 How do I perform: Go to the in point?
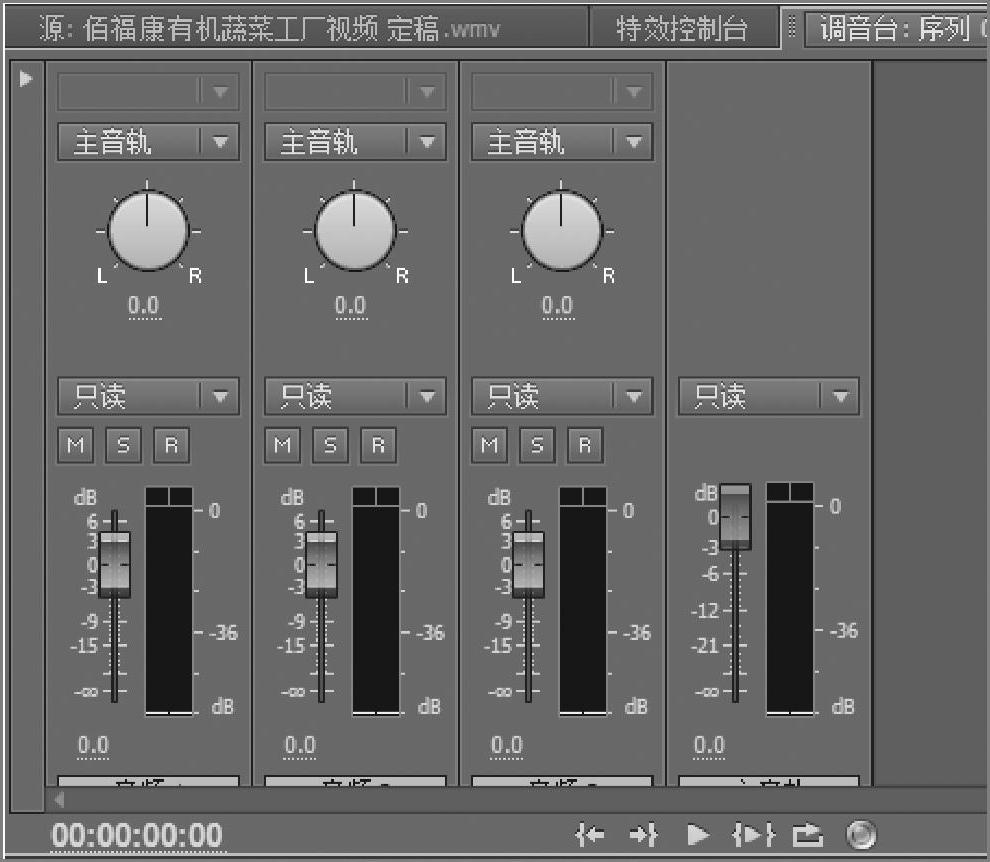tap(590, 835)
